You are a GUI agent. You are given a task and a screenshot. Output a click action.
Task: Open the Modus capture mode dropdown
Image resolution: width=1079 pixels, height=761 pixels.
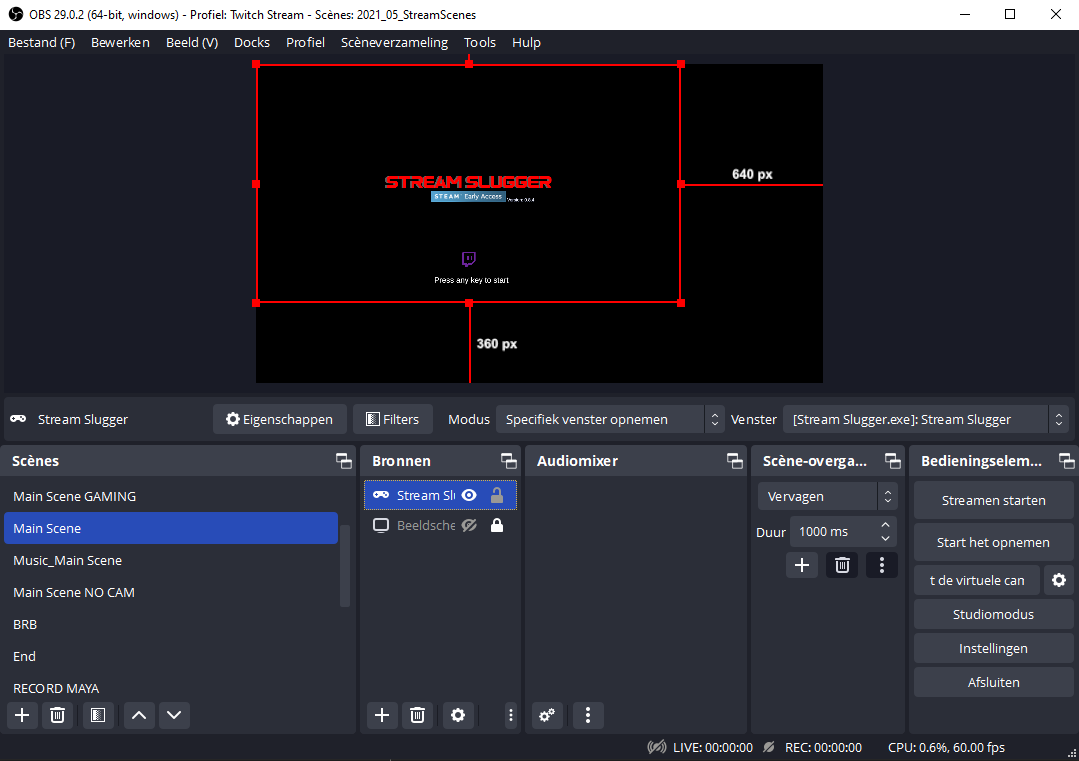[608, 419]
